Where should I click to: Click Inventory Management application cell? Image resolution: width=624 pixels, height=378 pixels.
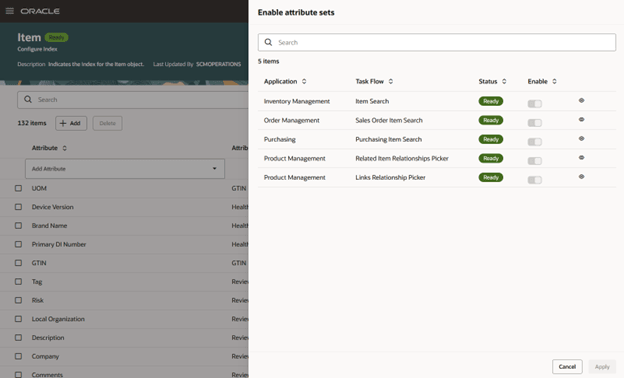pos(296,101)
